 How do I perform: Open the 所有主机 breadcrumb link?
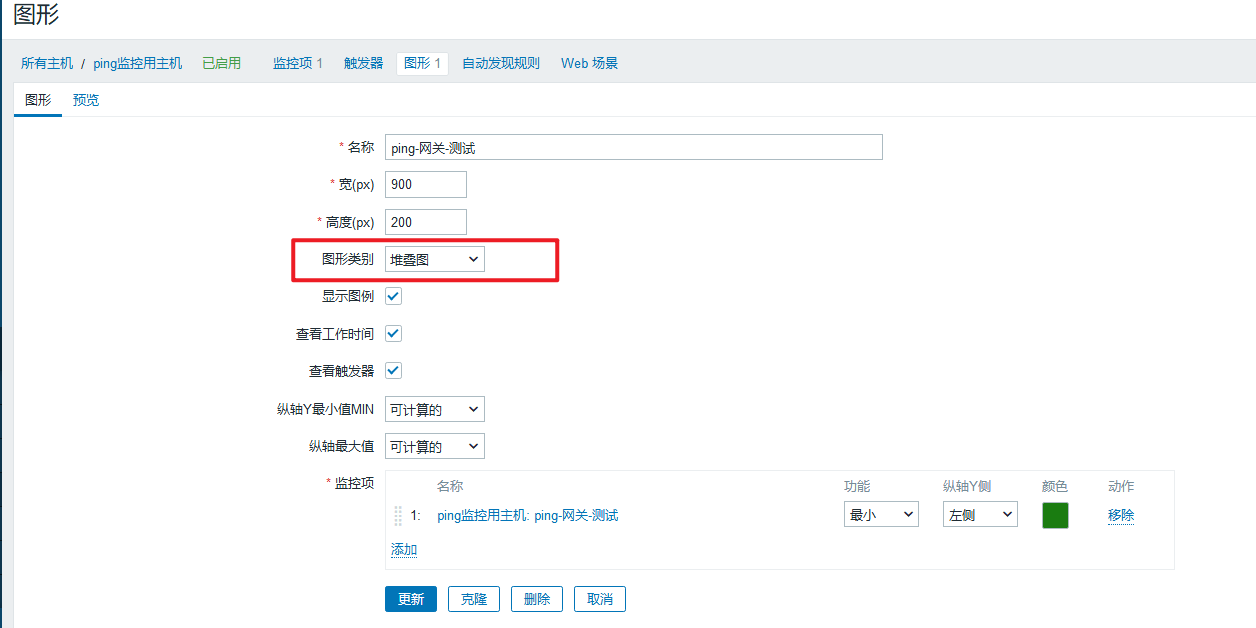coord(47,63)
